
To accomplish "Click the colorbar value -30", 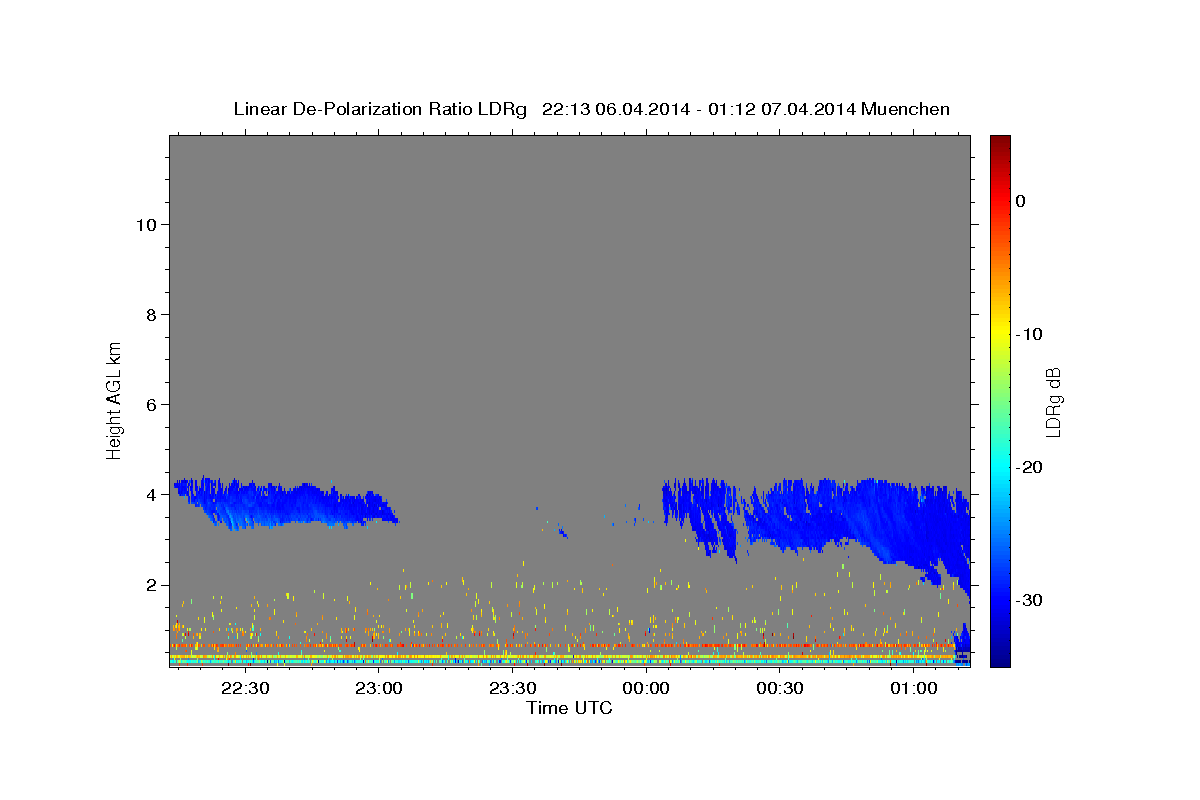I will [x=1030, y=600].
